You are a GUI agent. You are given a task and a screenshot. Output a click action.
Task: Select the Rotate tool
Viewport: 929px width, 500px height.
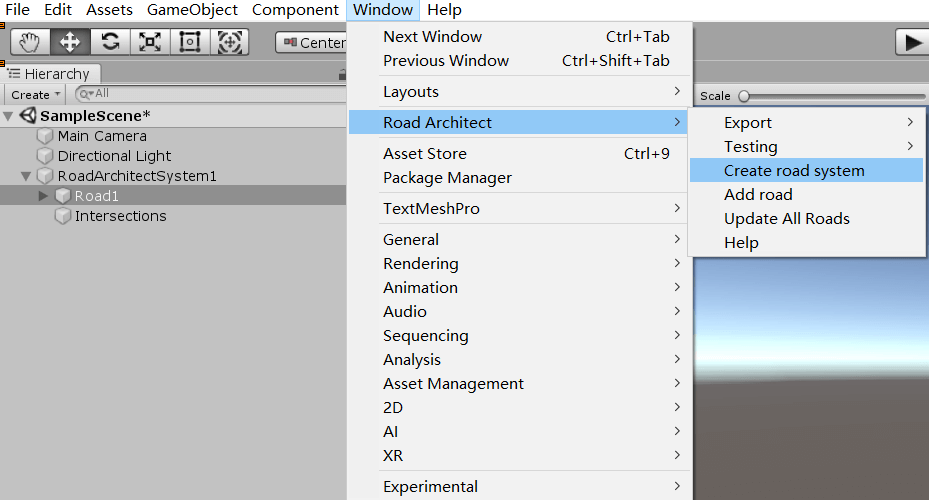coord(111,42)
